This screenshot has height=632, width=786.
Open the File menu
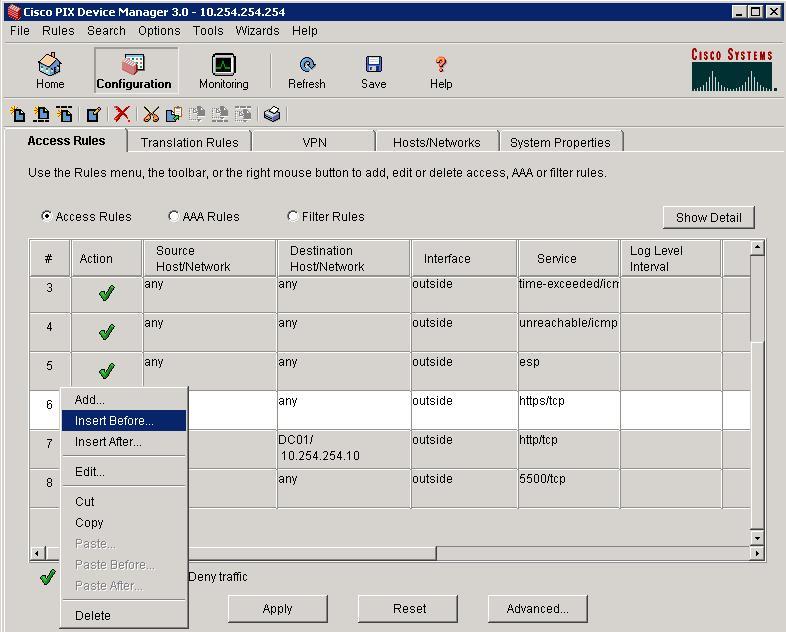tap(20, 31)
